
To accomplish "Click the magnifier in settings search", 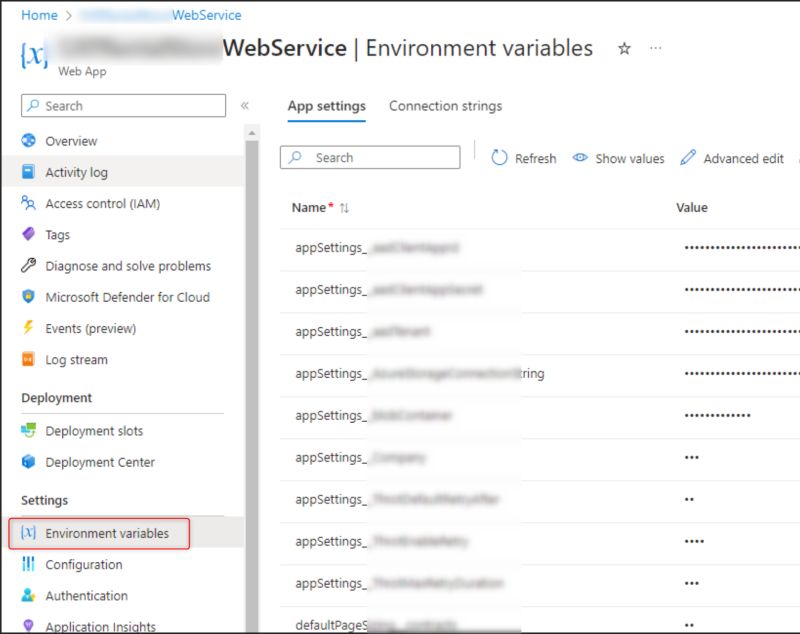I will coord(295,157).
